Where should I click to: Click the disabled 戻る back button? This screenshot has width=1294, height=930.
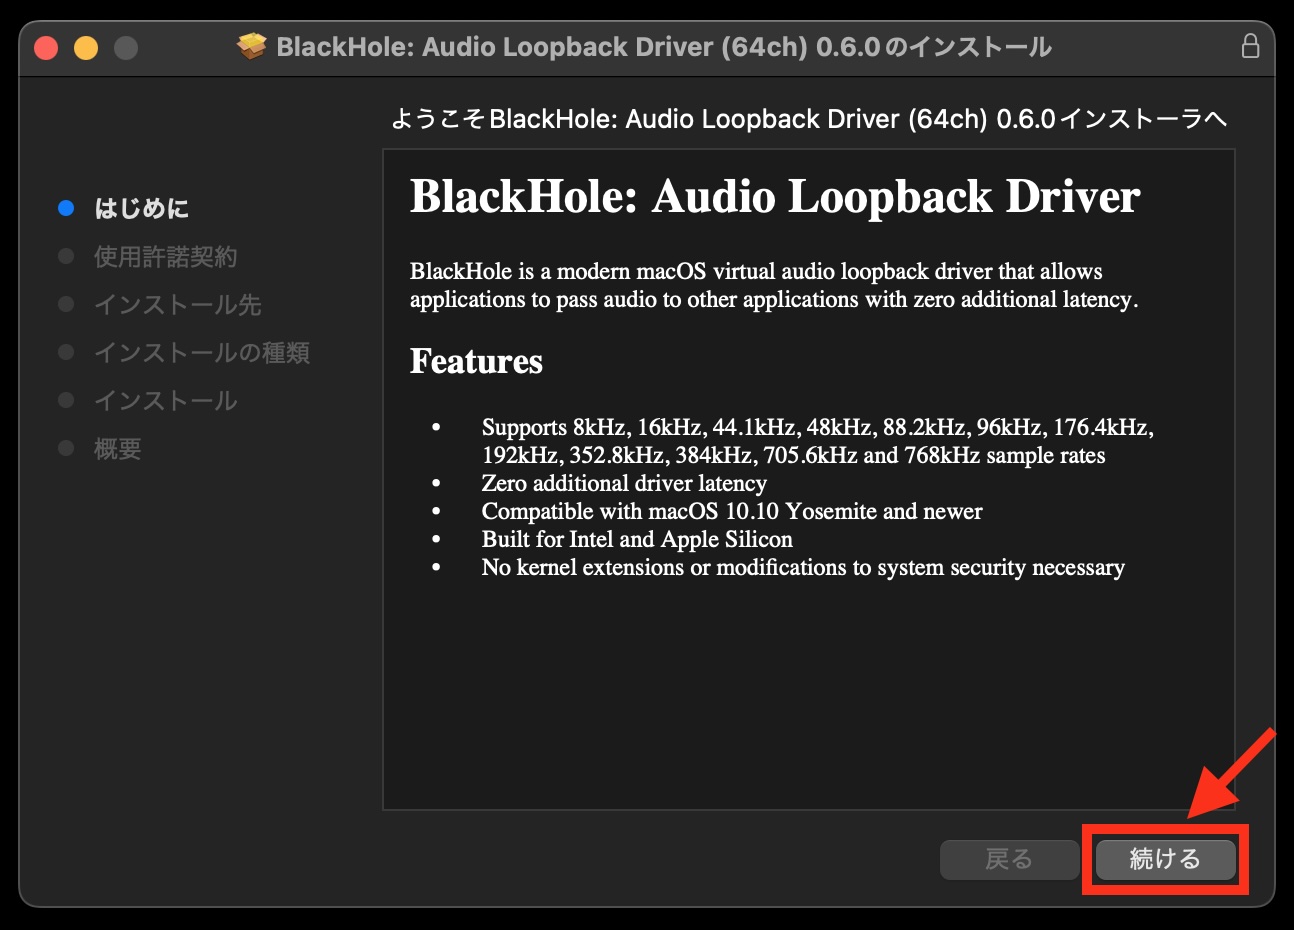[x=1009, y=859]
